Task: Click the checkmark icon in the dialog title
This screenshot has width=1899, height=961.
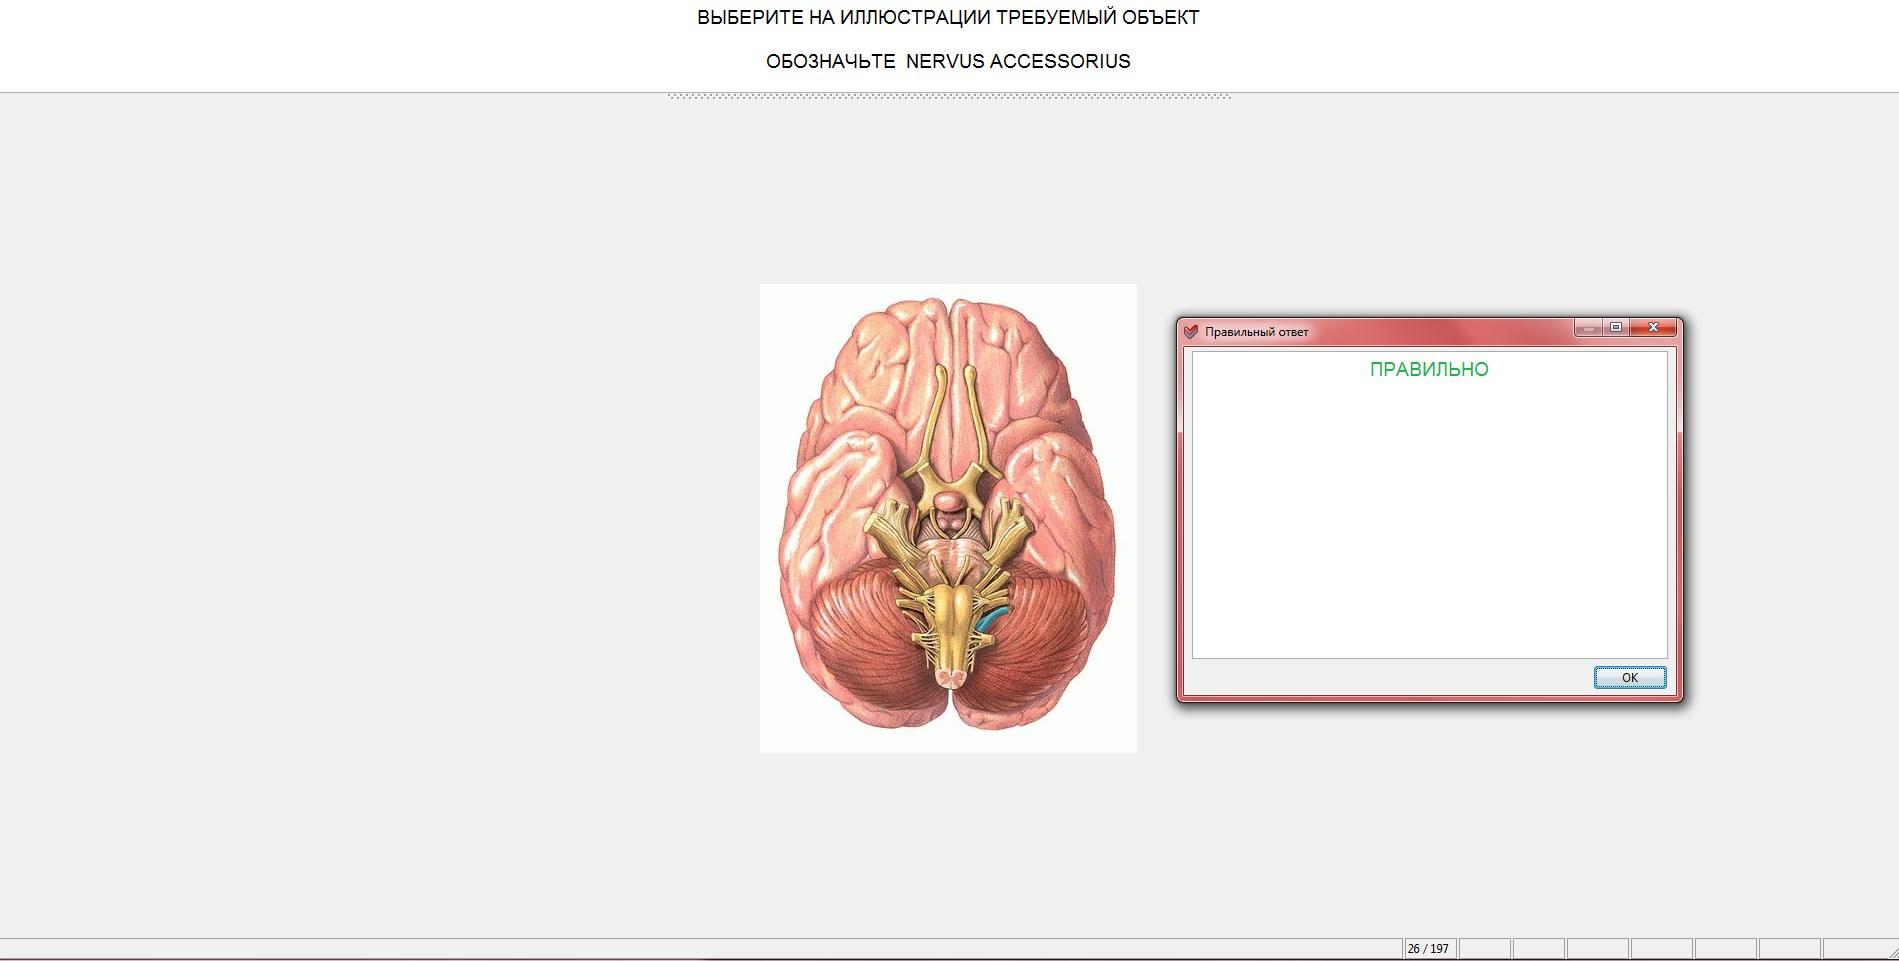Action: (1190, 331)
